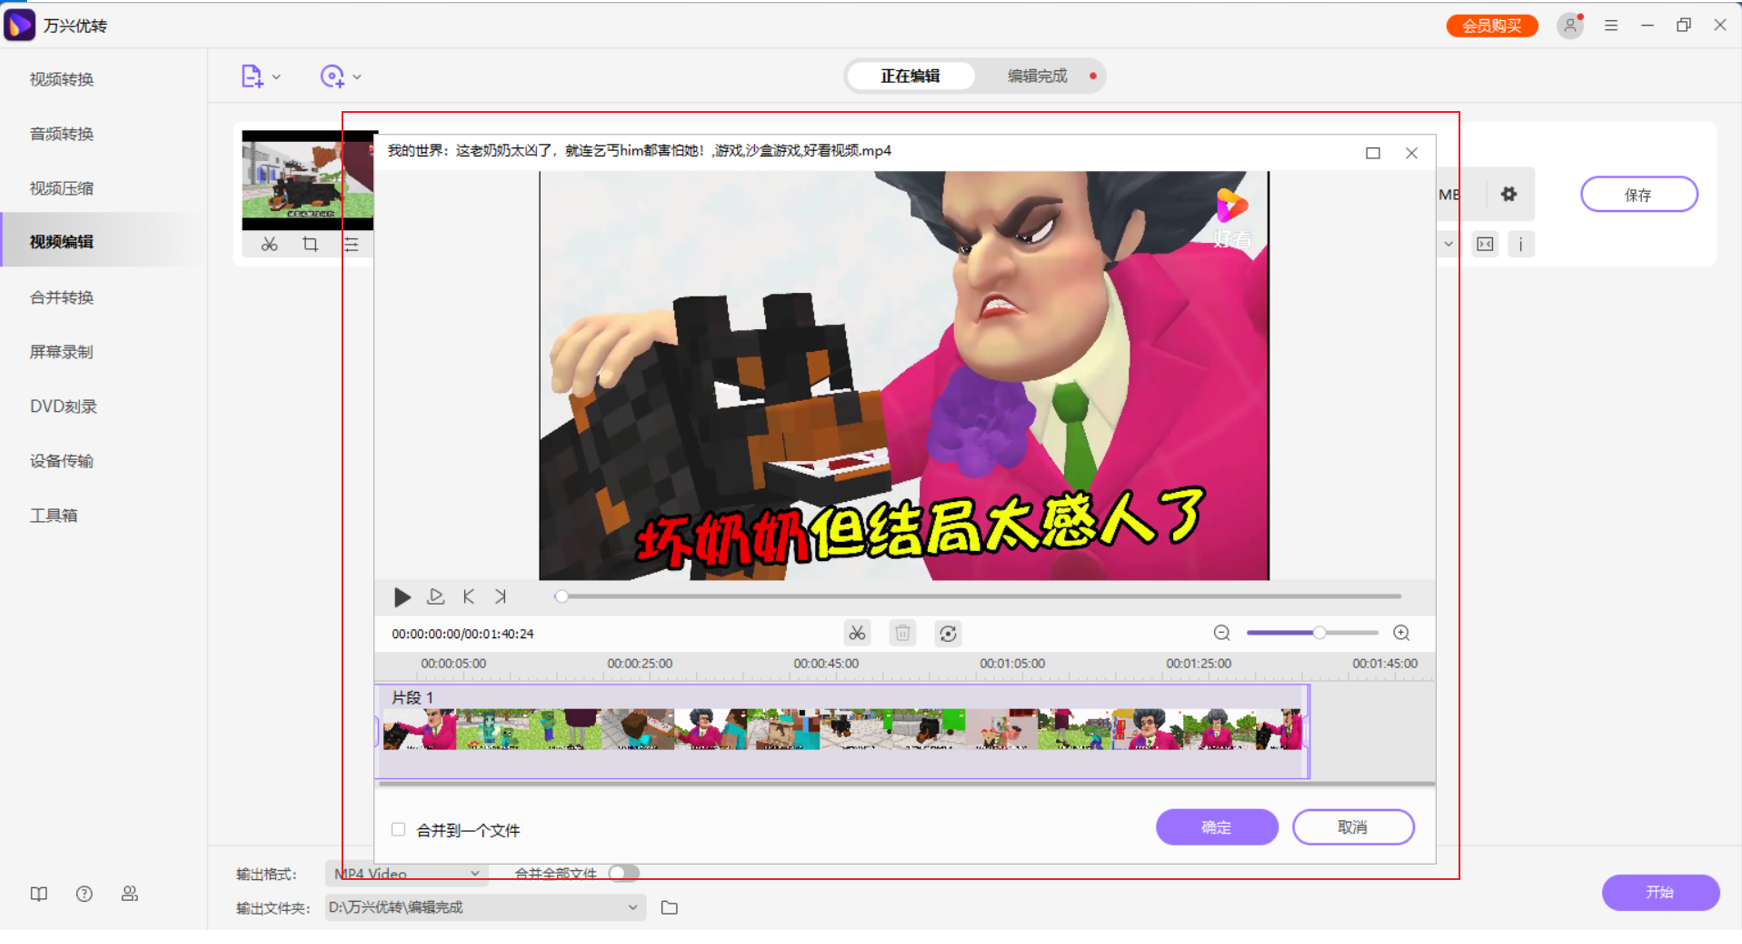Expand the output folder path dropdown
Screen dimensions: 1742x944
tap(631, 907)
